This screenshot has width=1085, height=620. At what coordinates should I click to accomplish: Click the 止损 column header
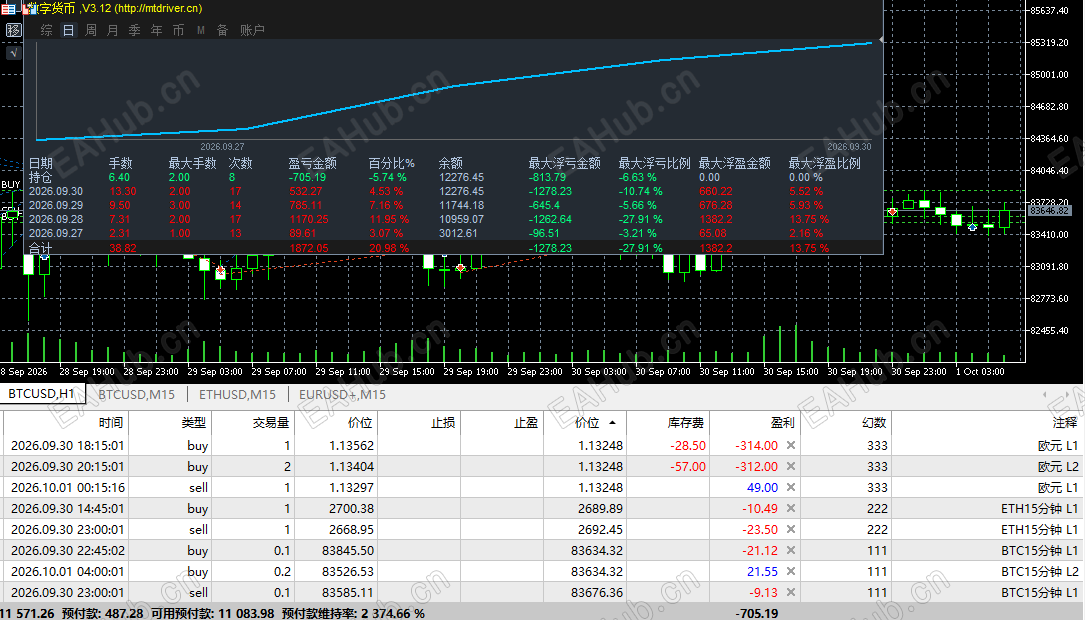coord(419,422)
